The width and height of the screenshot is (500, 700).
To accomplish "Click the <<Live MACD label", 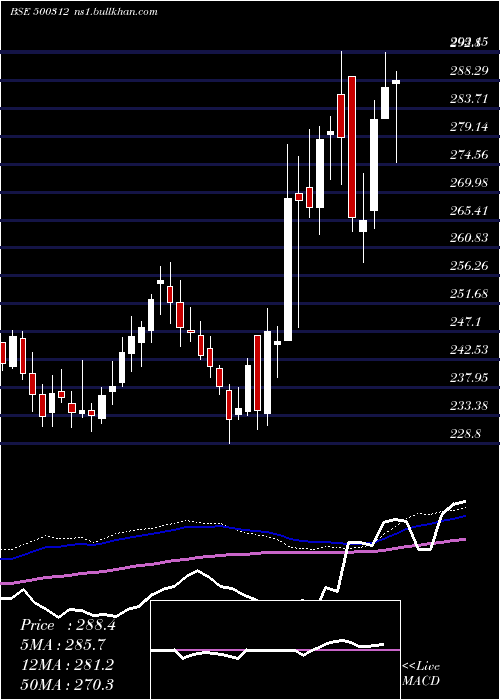I will pyautogui.click(x=421, y=673).
